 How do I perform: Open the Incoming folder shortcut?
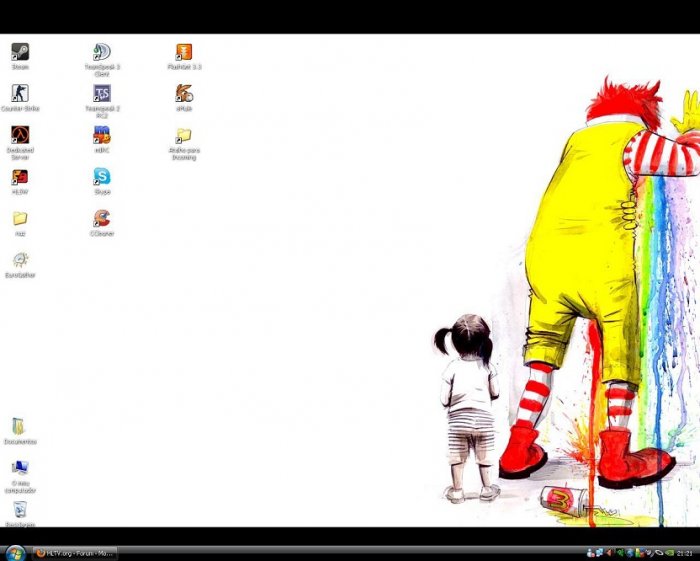click(184, 143)
